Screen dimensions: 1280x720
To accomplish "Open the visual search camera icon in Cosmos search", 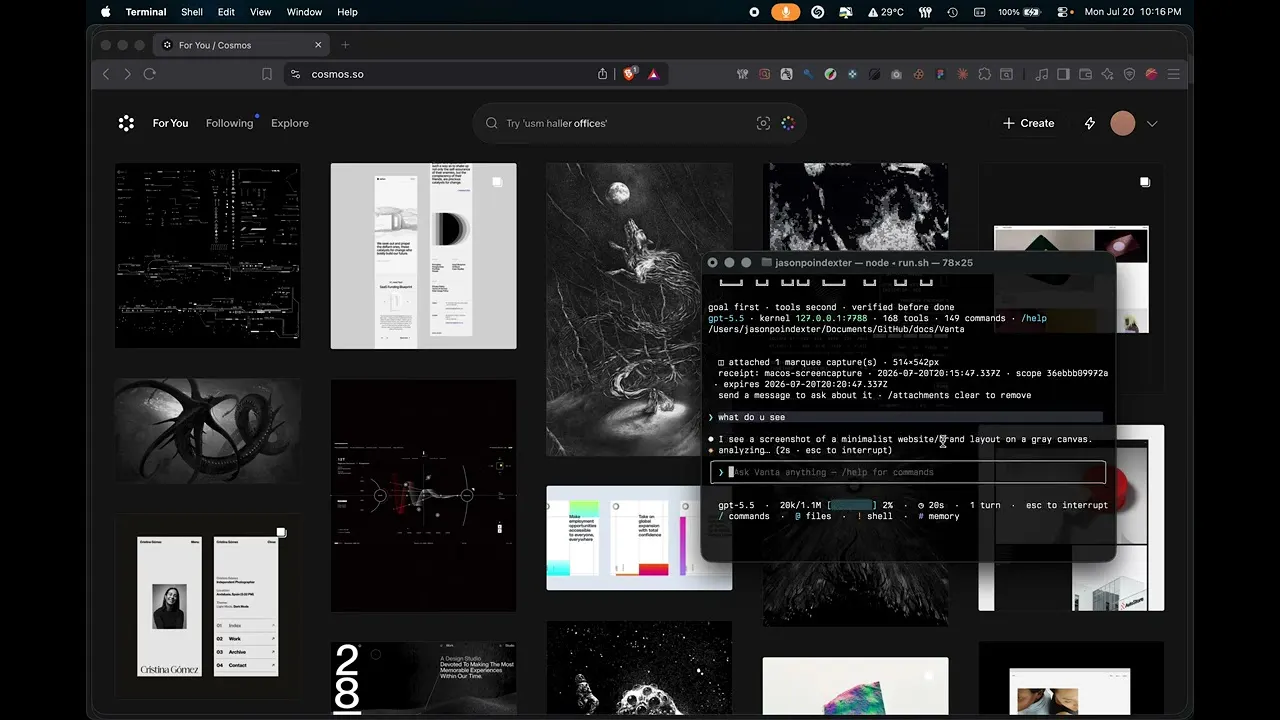I will (x=763, y=123).
